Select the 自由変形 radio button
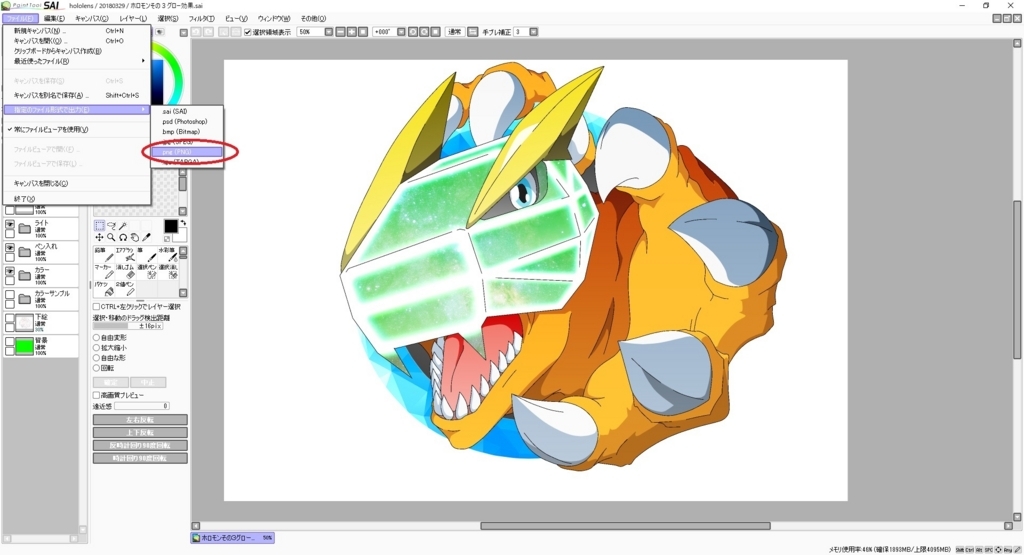The width and height of the screenshot is (1024, 555). click(x=96, y=338)
